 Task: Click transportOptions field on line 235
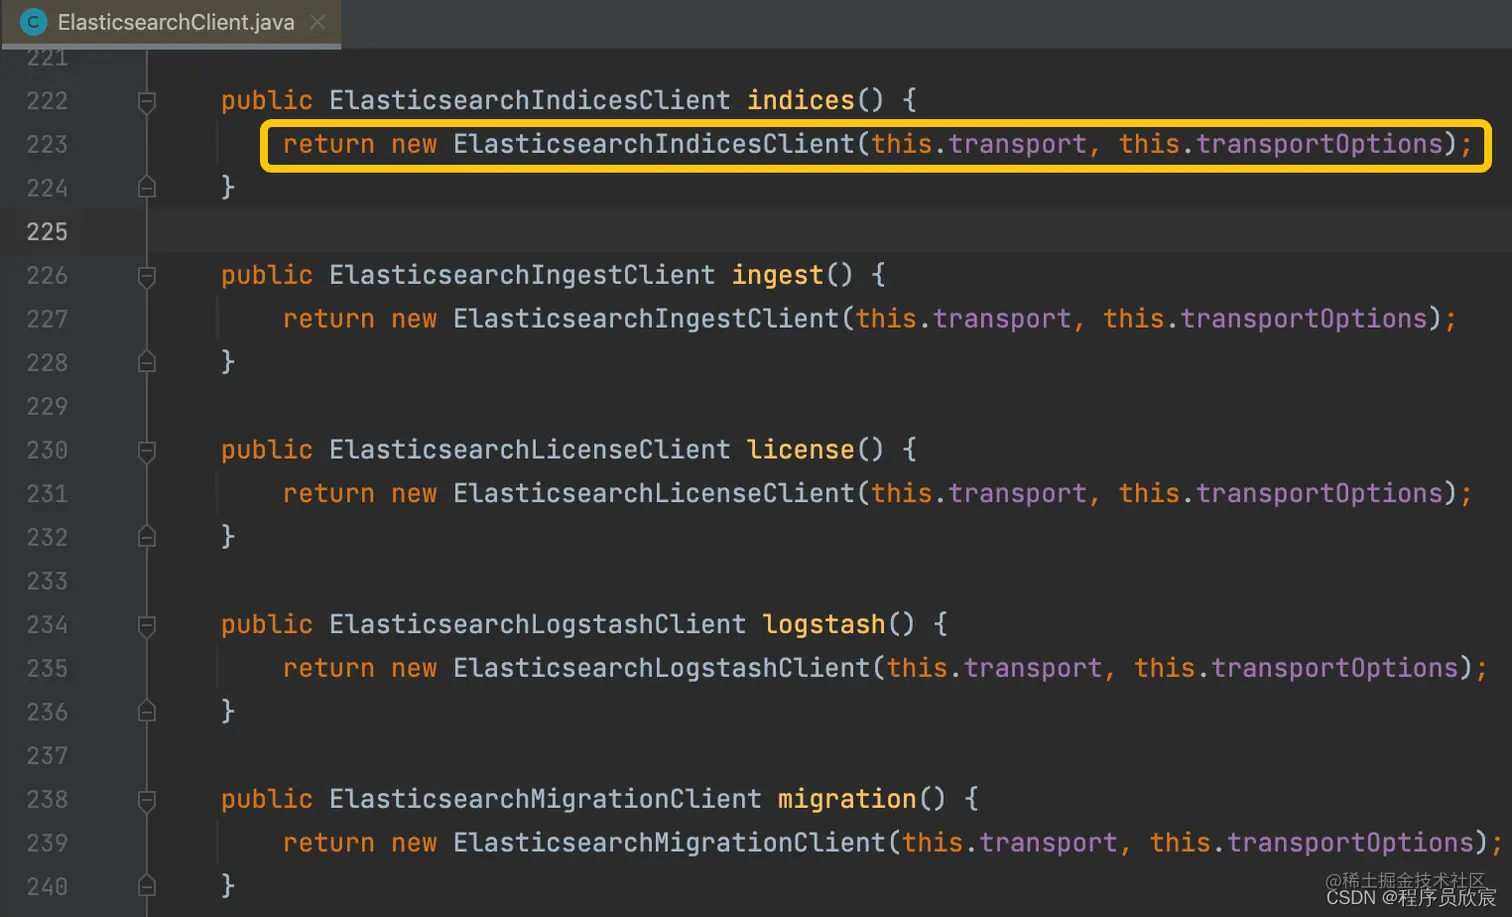coord(1335,668)
